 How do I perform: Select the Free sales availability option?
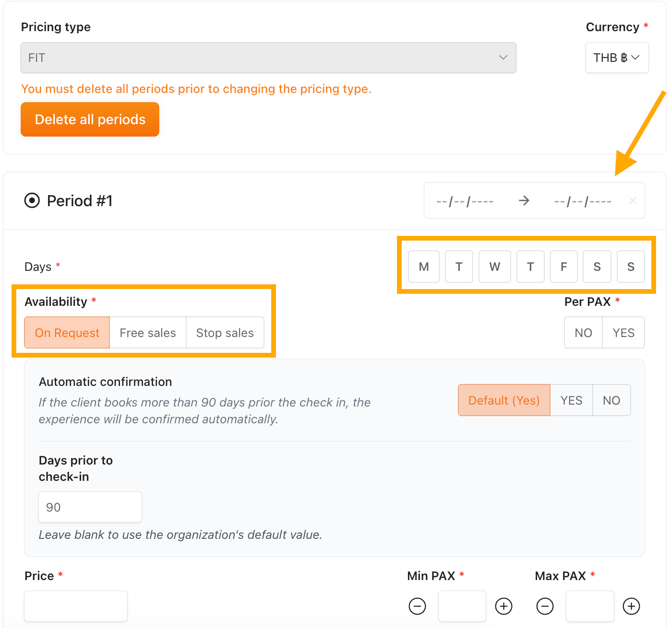(148, 332)
